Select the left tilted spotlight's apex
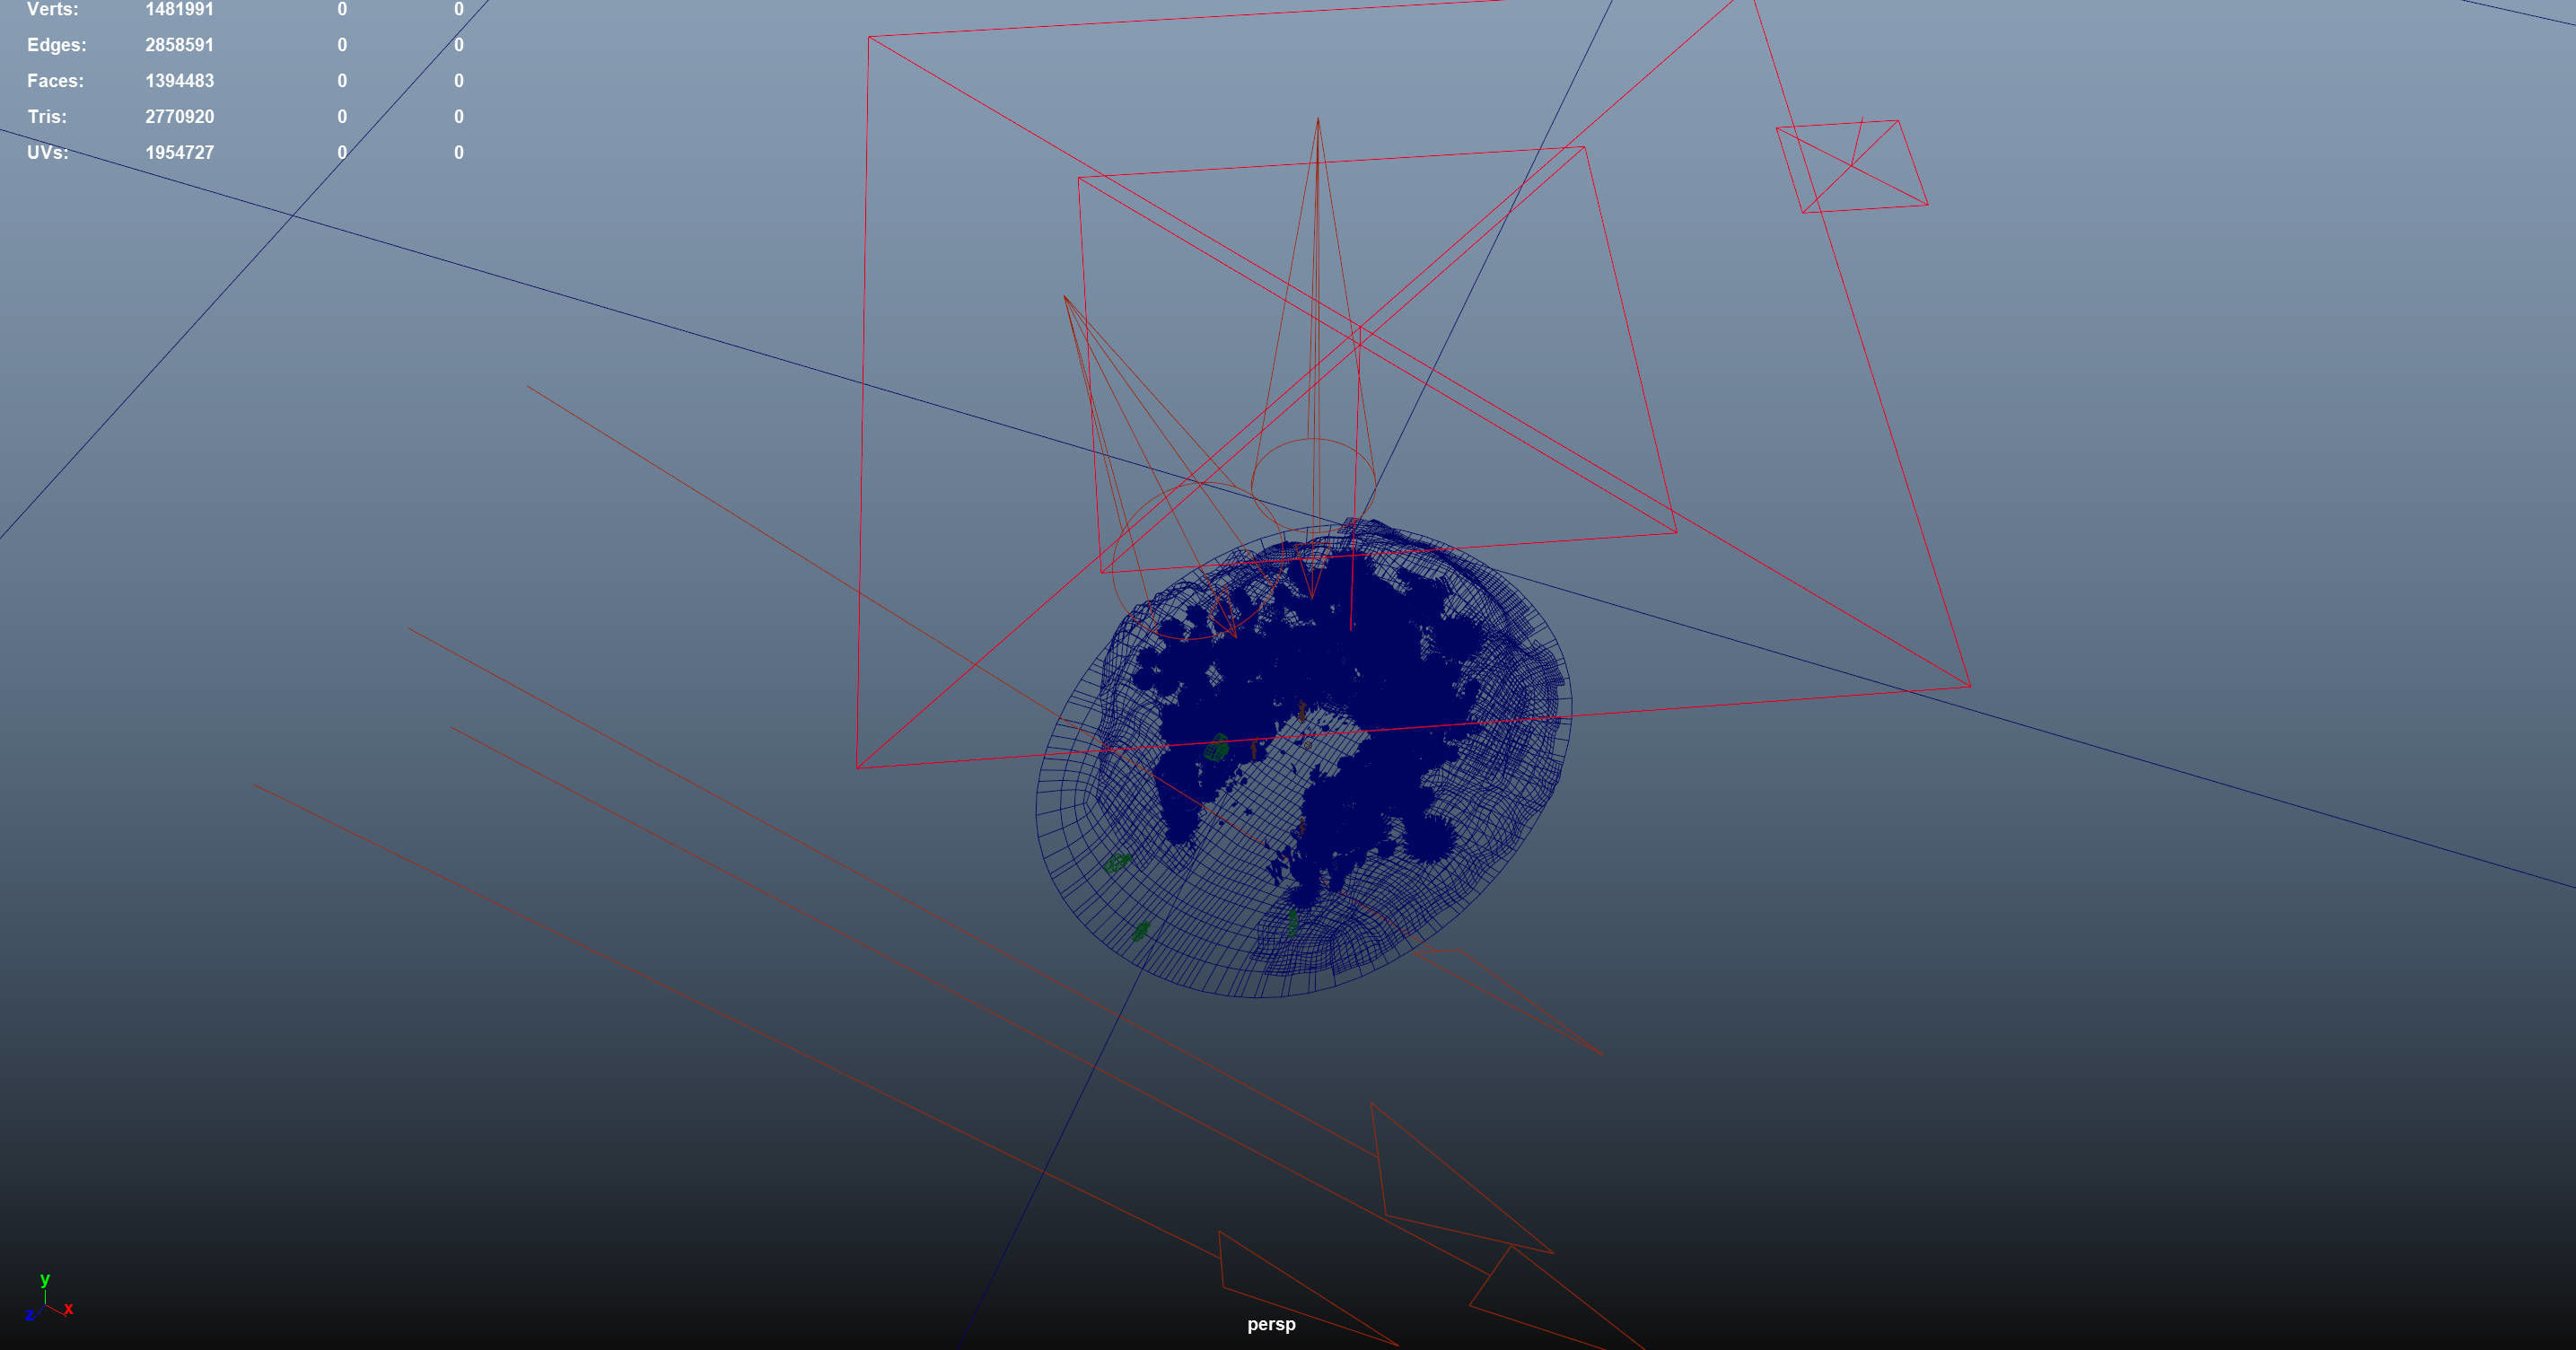Viewport: 2576px width, 1350px height. pos(1065,296)
